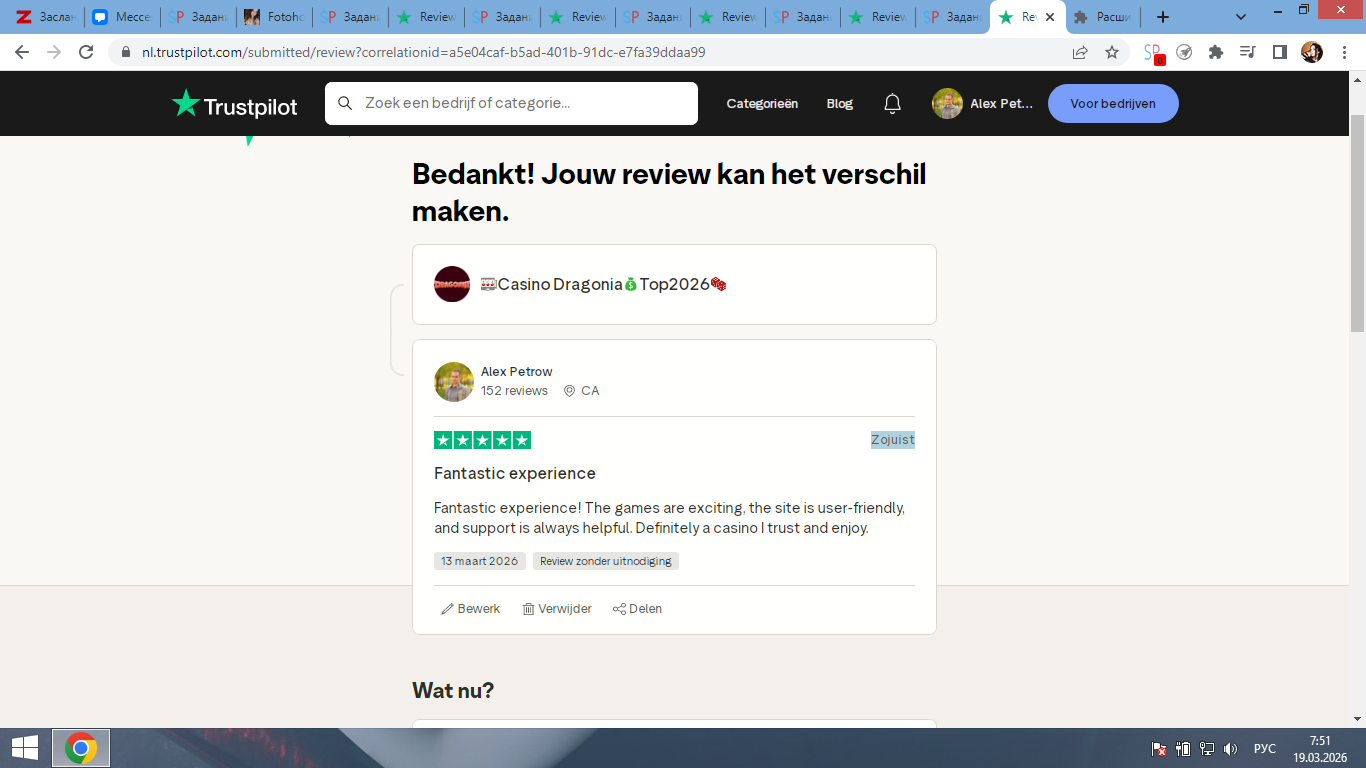Delete the review with Verwijder
The height and width of the screenshot is (768, 1366).
(x=557, y=609)
